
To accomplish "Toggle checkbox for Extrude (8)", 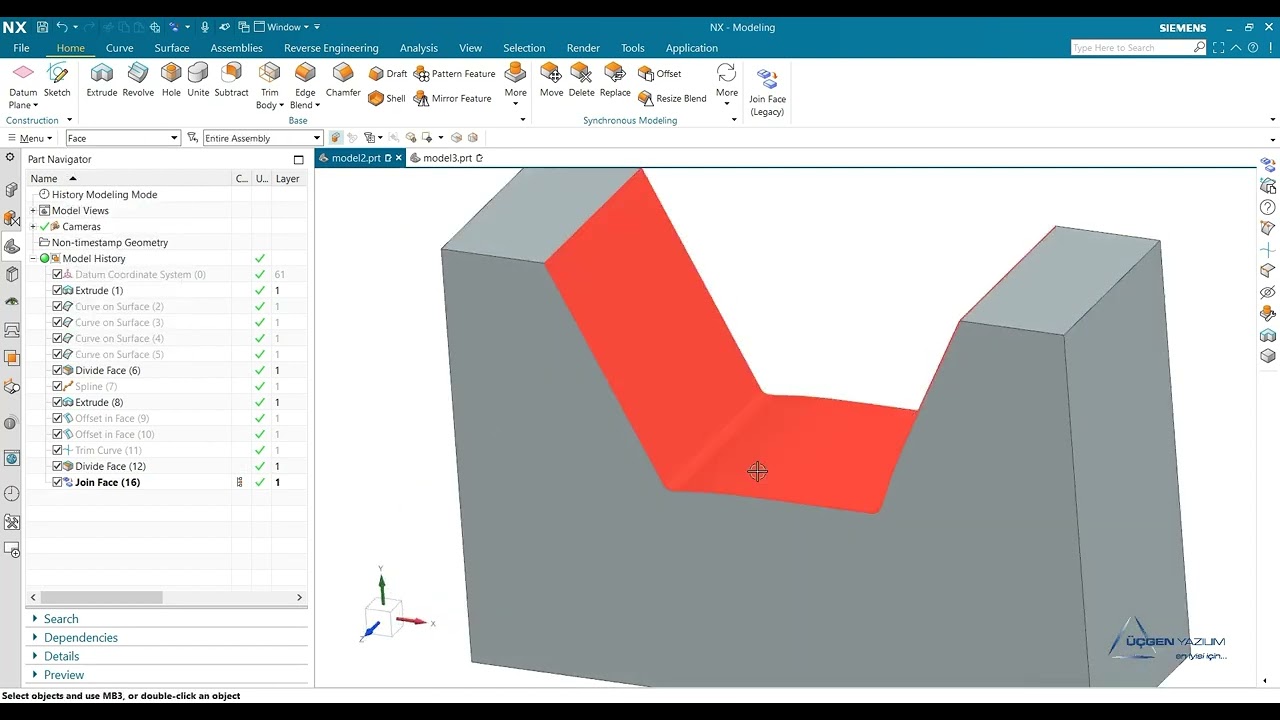I will [57, 402].
